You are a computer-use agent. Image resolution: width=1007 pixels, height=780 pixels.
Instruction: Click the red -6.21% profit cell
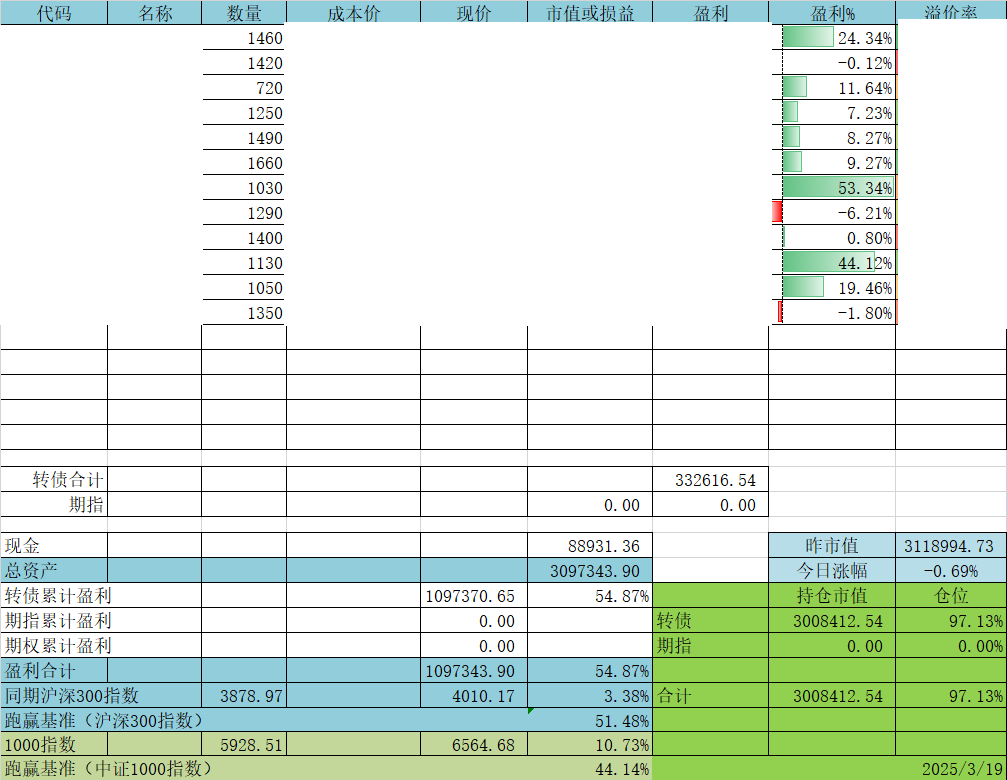coord(837,213)
